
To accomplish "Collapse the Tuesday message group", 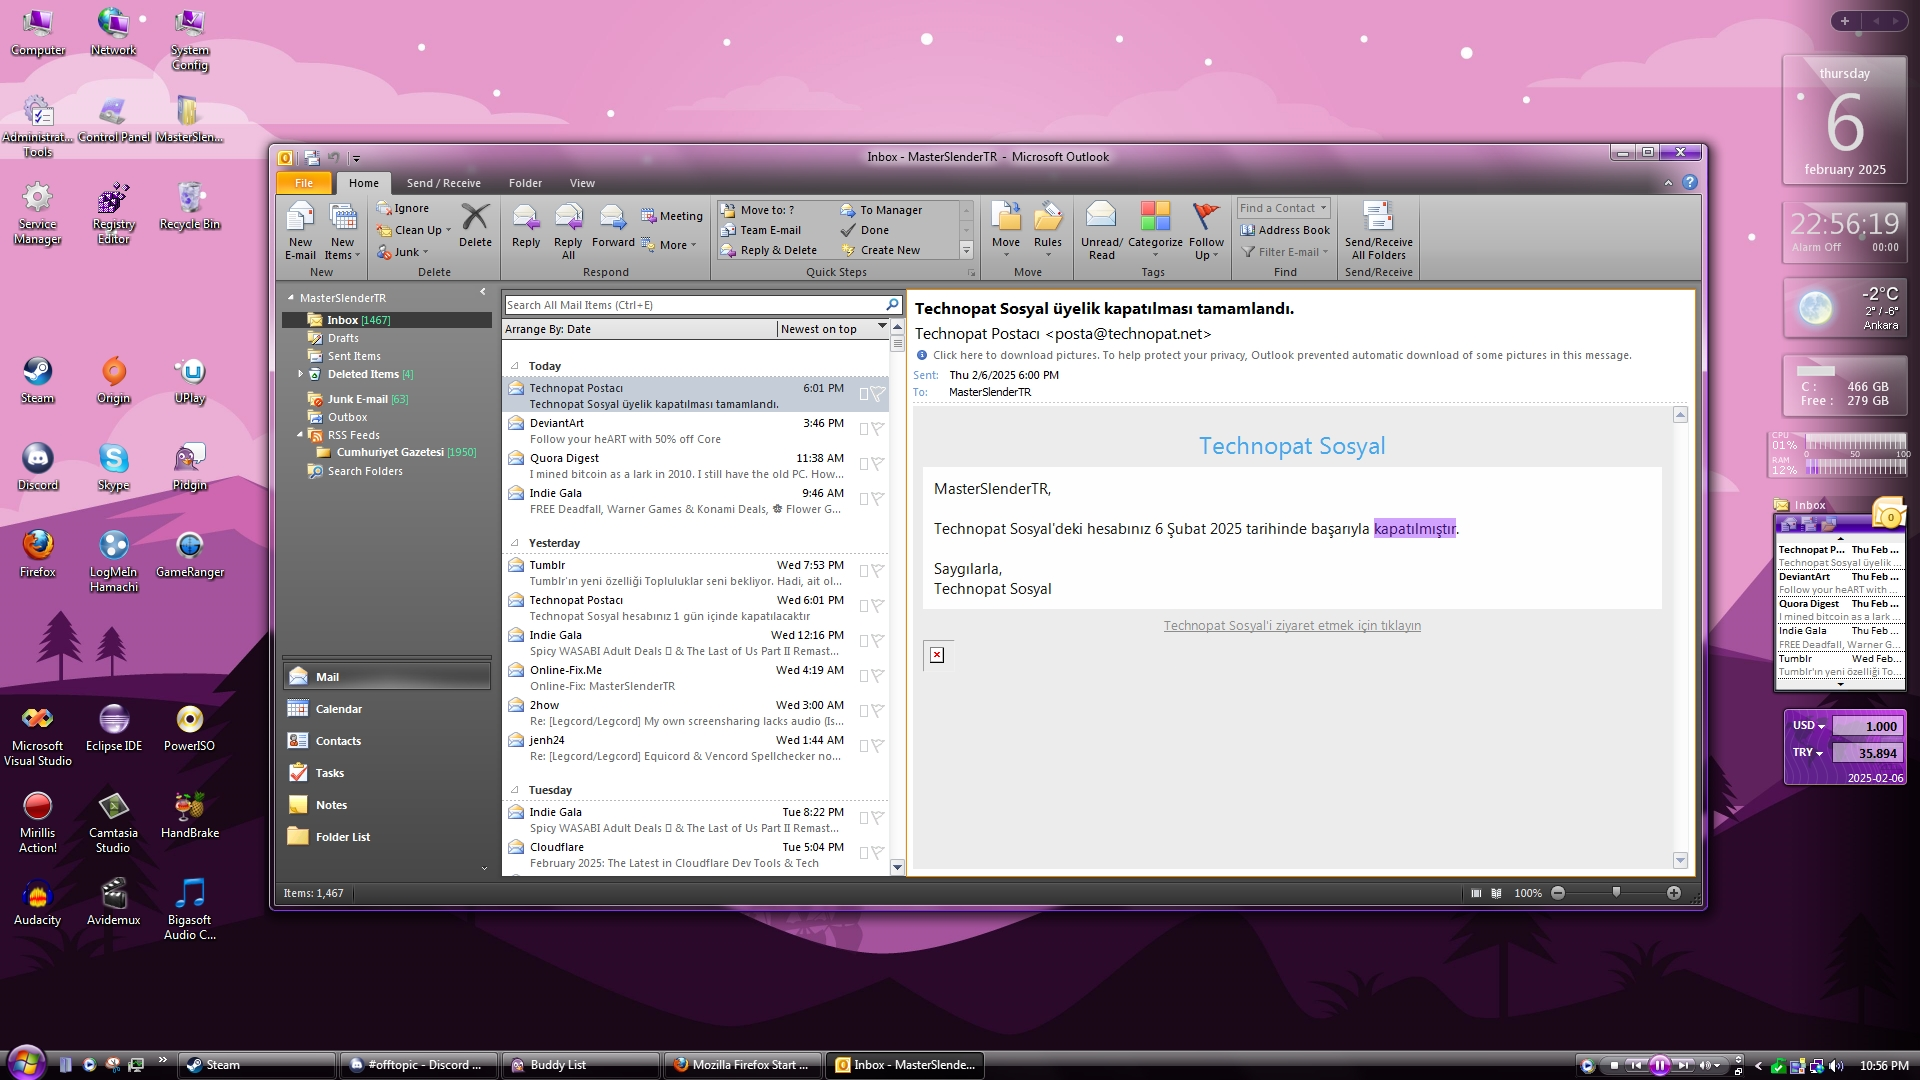I will (515, 790).
